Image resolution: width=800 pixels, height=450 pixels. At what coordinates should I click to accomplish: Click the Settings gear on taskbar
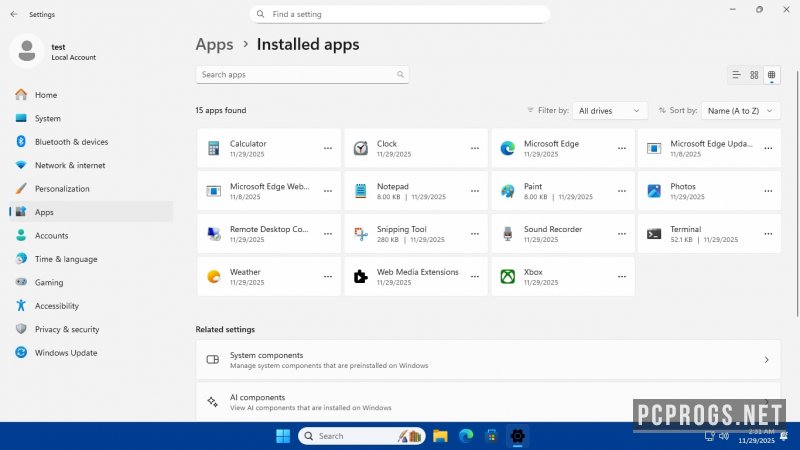click(x=517, y=436)
